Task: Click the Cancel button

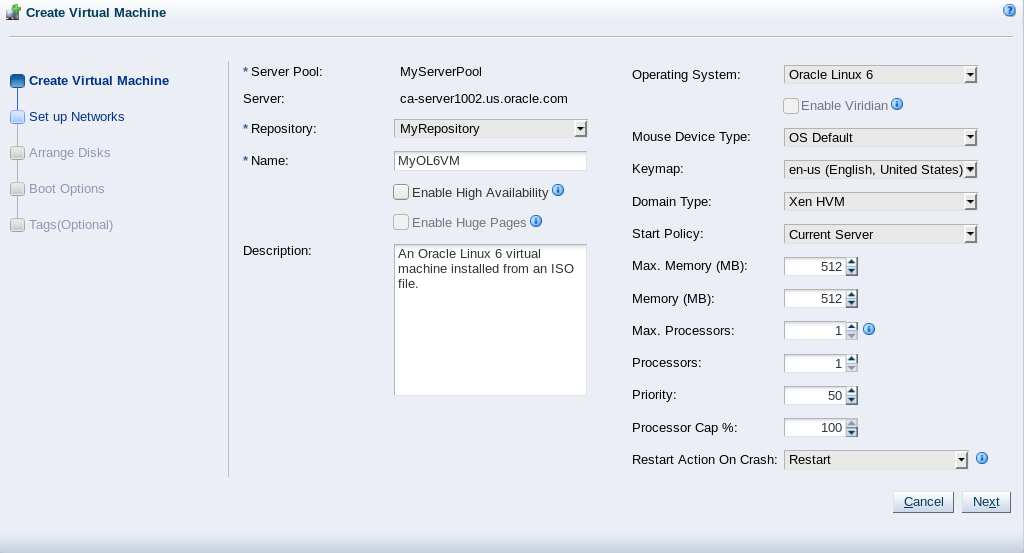Action: coord(923,501)
